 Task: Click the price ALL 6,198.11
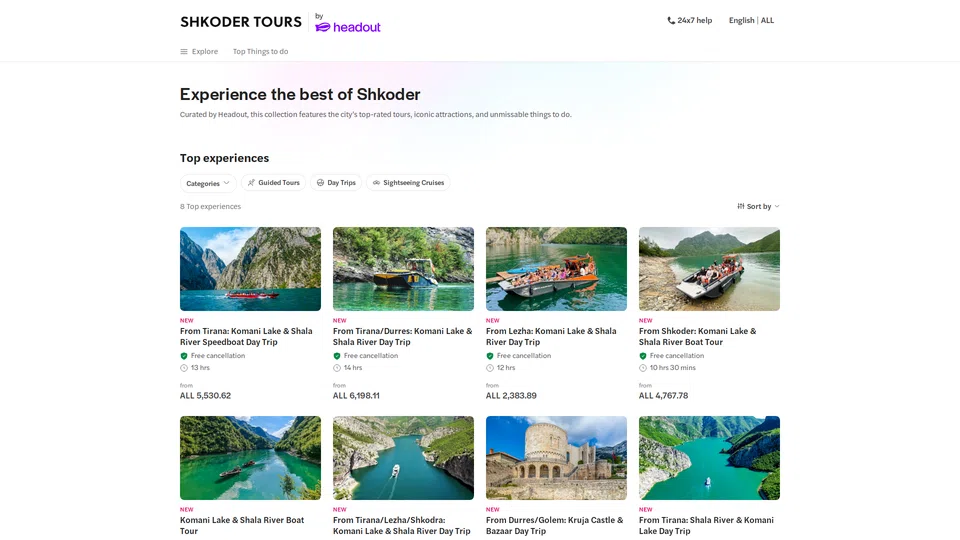click(356, 396)
